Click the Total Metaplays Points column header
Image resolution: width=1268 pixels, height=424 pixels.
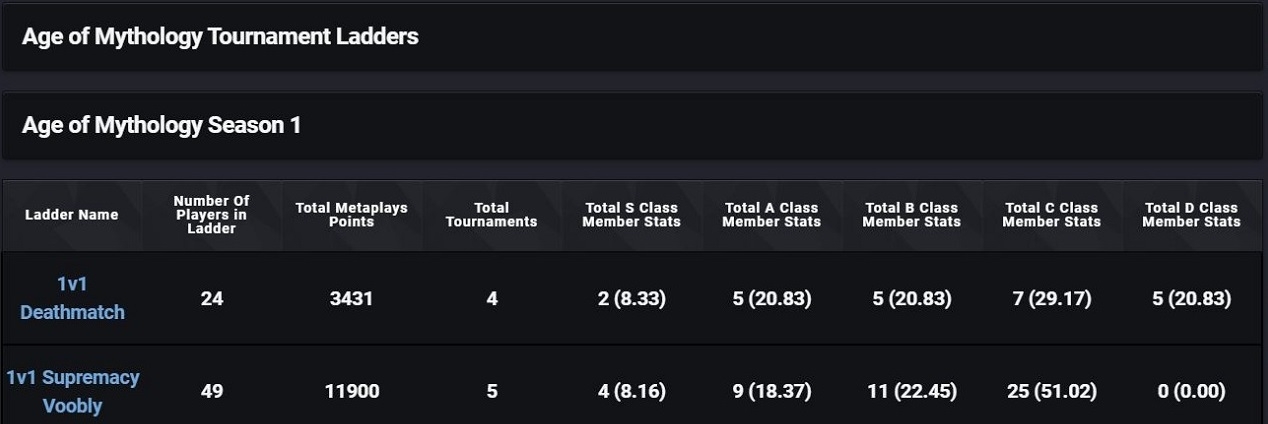pos(351,215)
